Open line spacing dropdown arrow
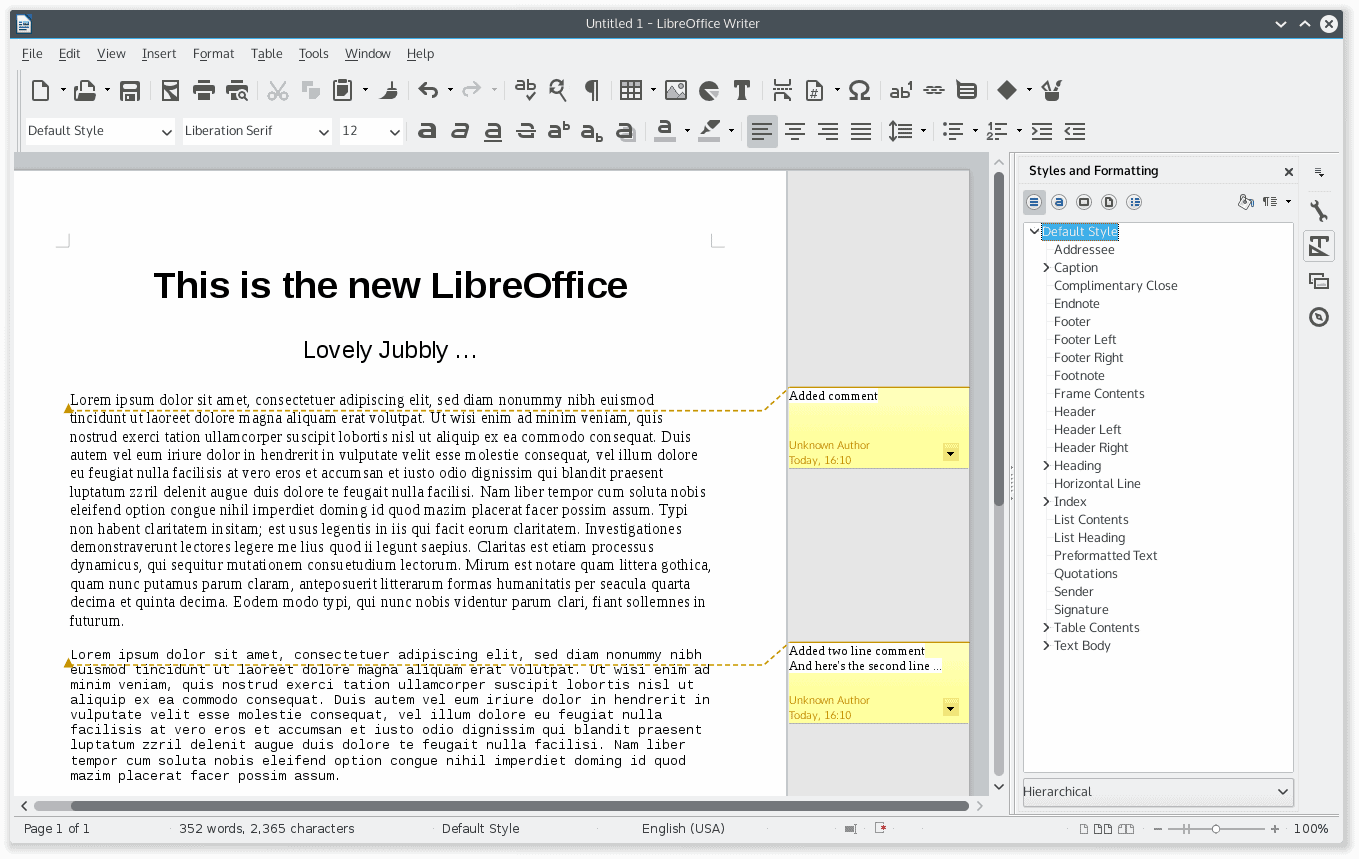The width and height of the screenshot is (1359, 859). coord(923,131)
